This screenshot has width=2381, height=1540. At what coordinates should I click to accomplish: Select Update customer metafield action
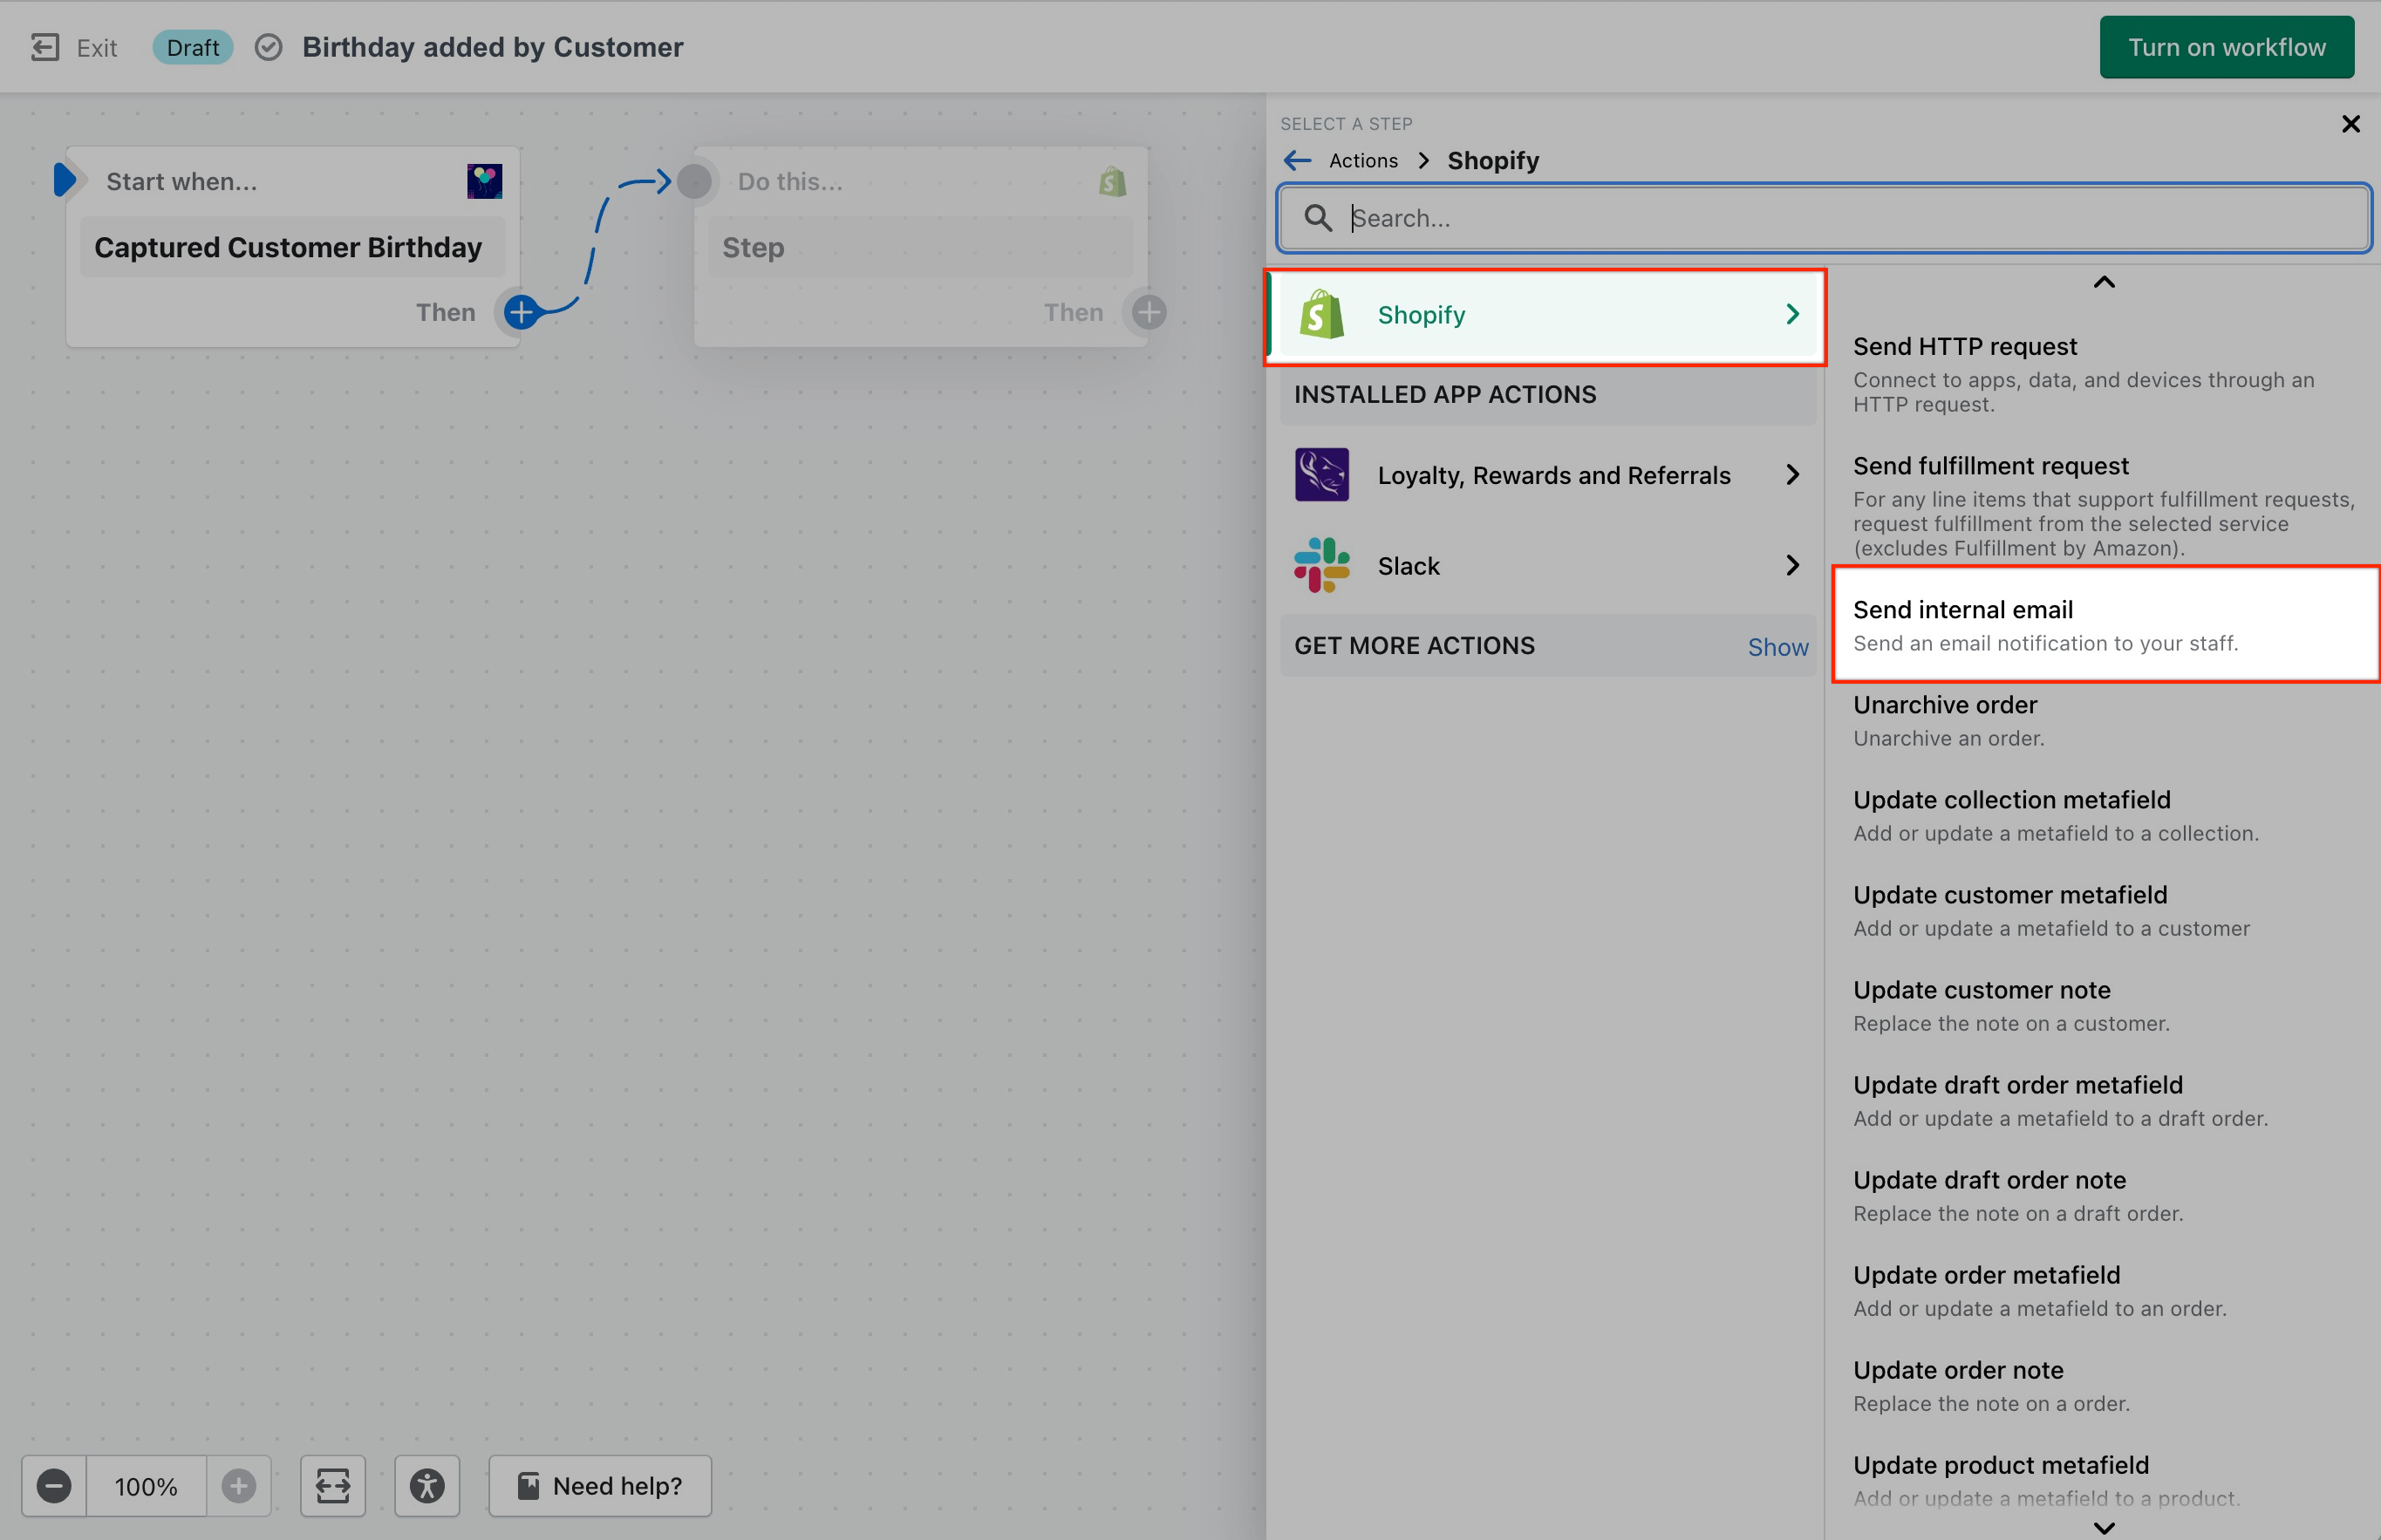point(2104,910)
